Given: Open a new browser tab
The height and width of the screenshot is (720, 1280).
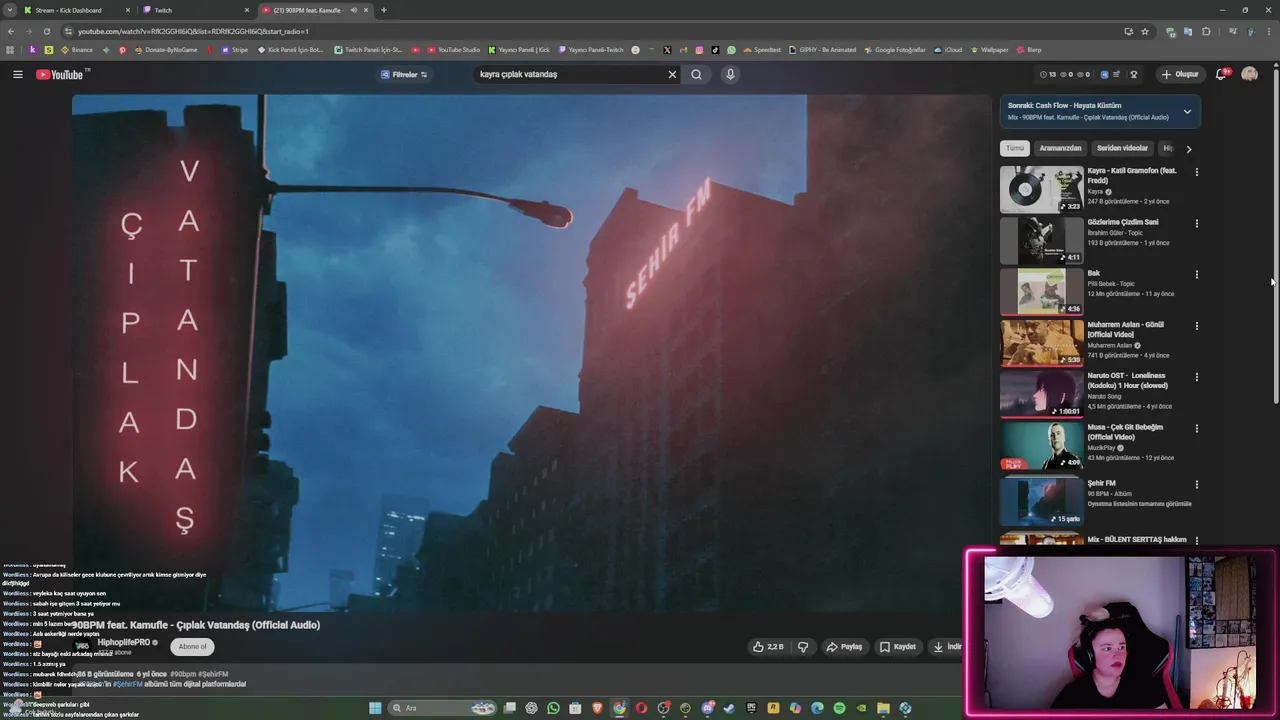Looking at the screenshot, I should click(x=383, y=10).
